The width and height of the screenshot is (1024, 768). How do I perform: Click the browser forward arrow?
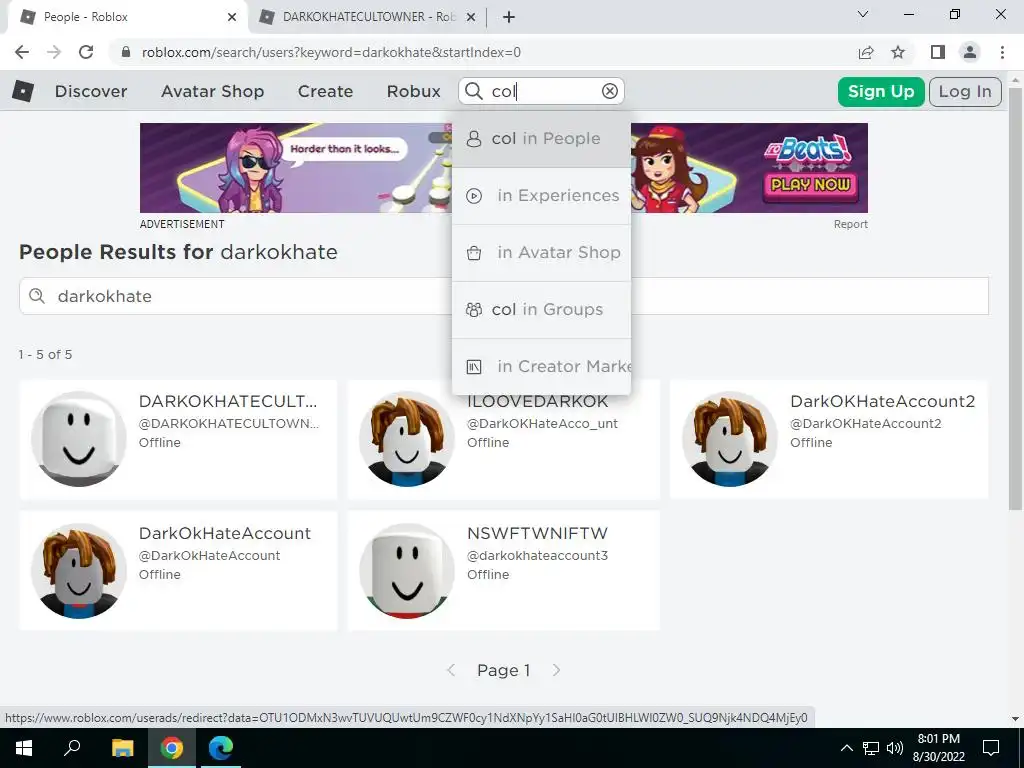[x=54, y=52]
